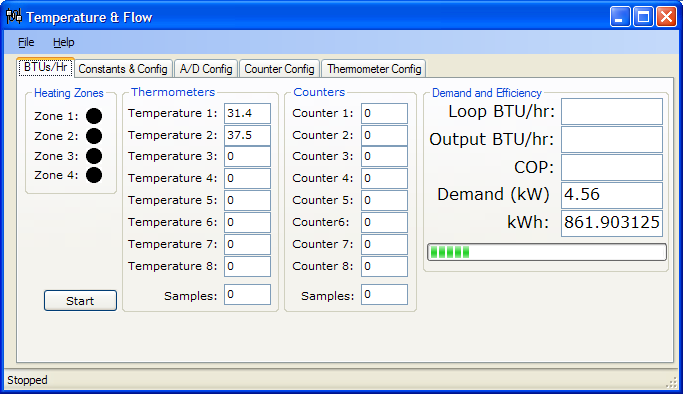Viewport: 683px width, 394px height.
Task: Open the Thermometer Config tab
Action: [374, 69]
